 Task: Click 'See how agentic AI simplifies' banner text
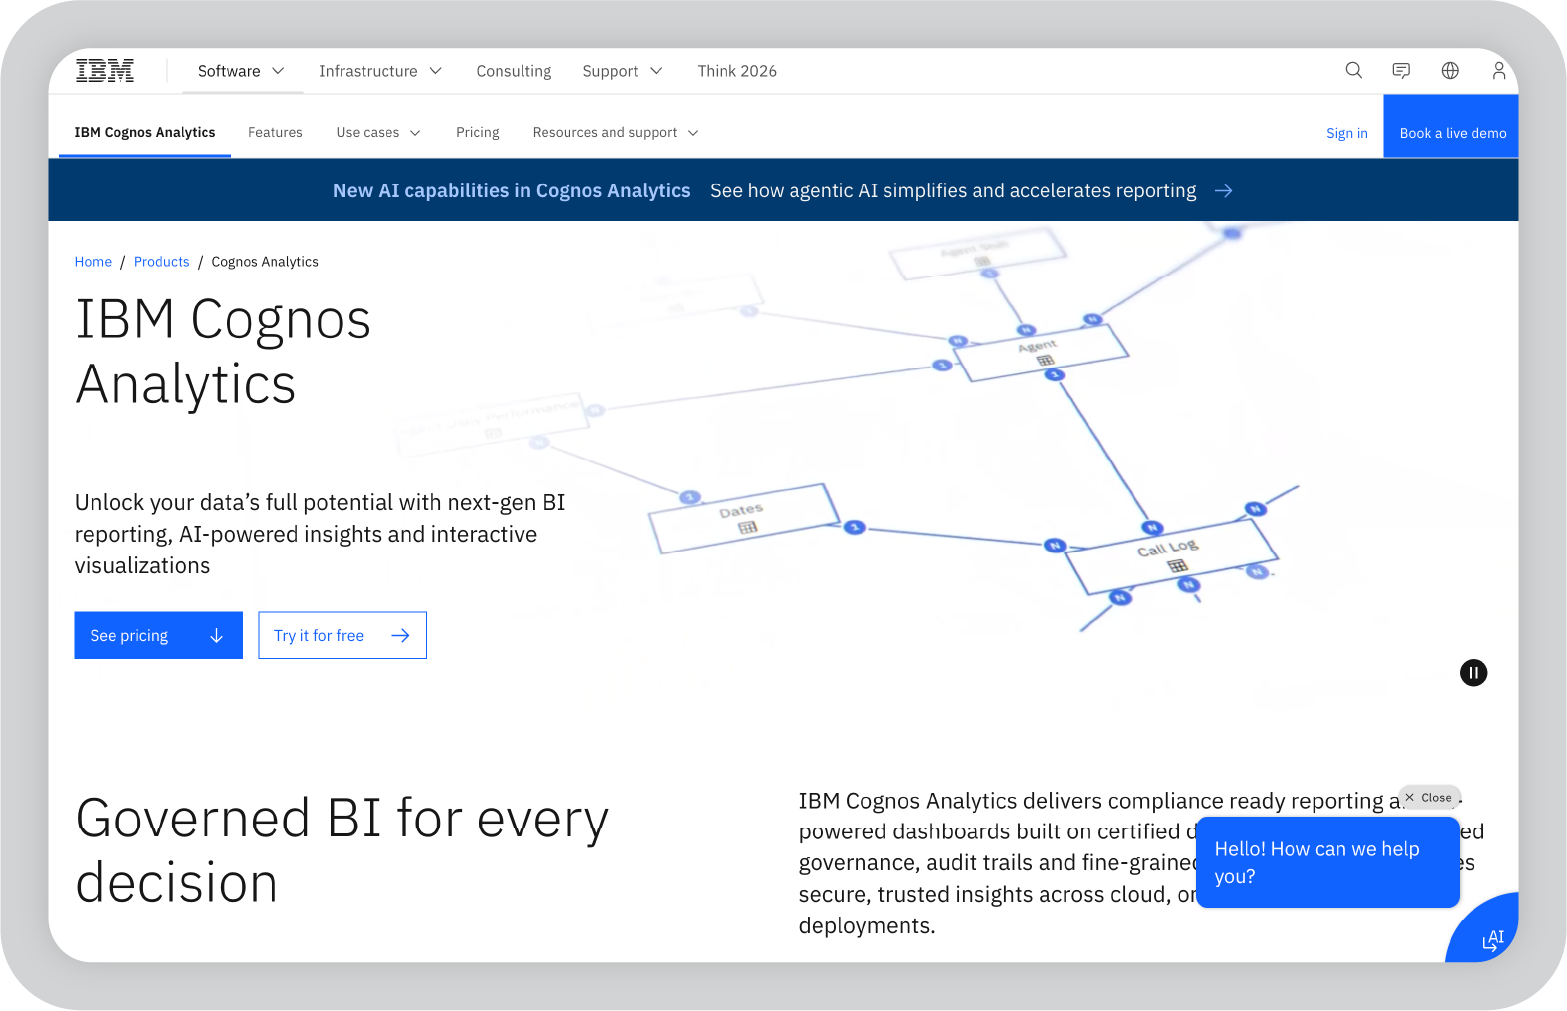[953, 191]
